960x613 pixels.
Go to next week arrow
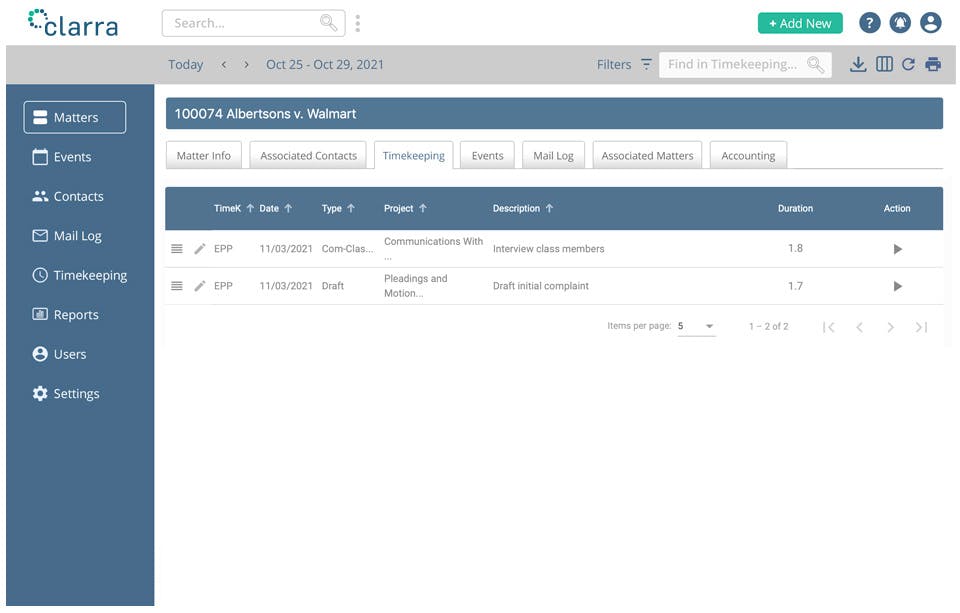point(246,64)
